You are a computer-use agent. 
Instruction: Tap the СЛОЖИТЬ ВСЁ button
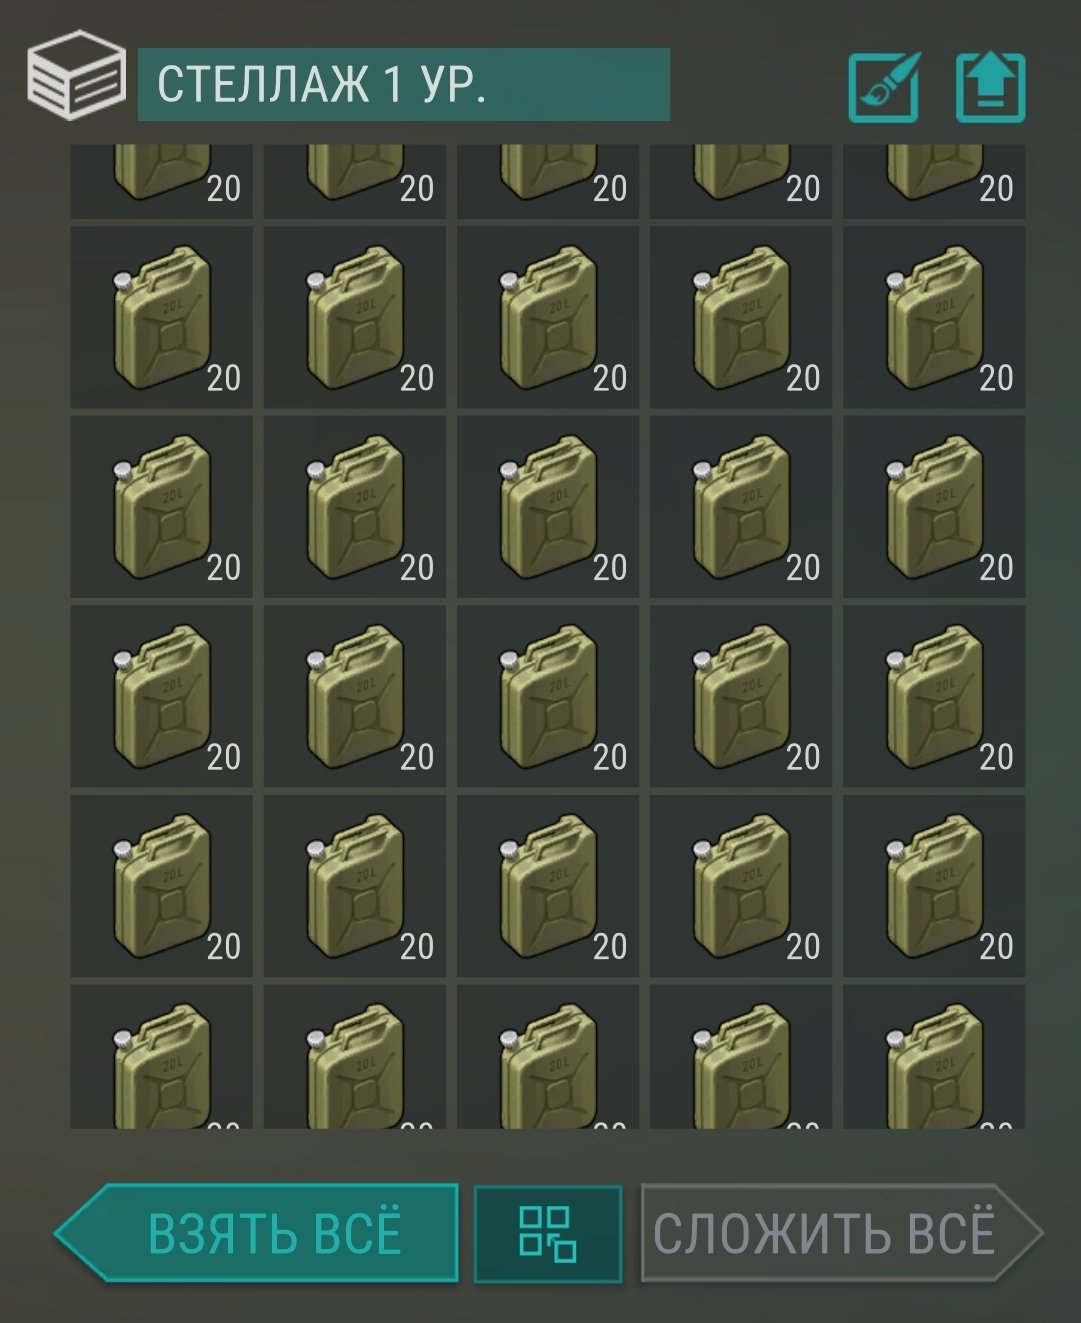point(841,1233)
